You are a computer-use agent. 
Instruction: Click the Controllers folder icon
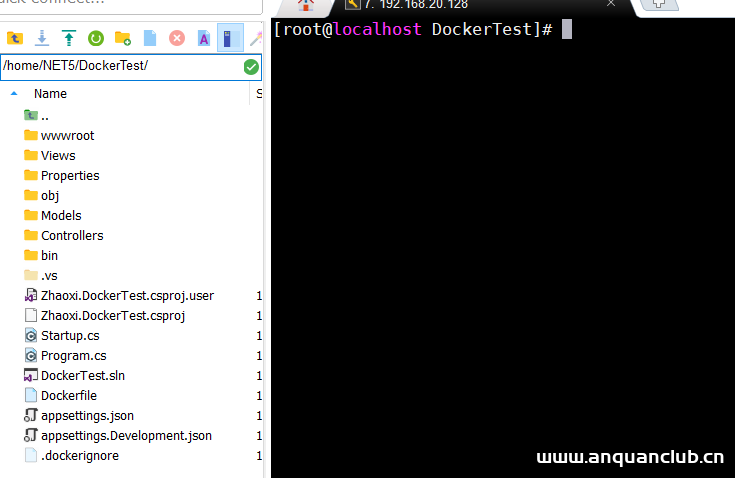point(31,235)
